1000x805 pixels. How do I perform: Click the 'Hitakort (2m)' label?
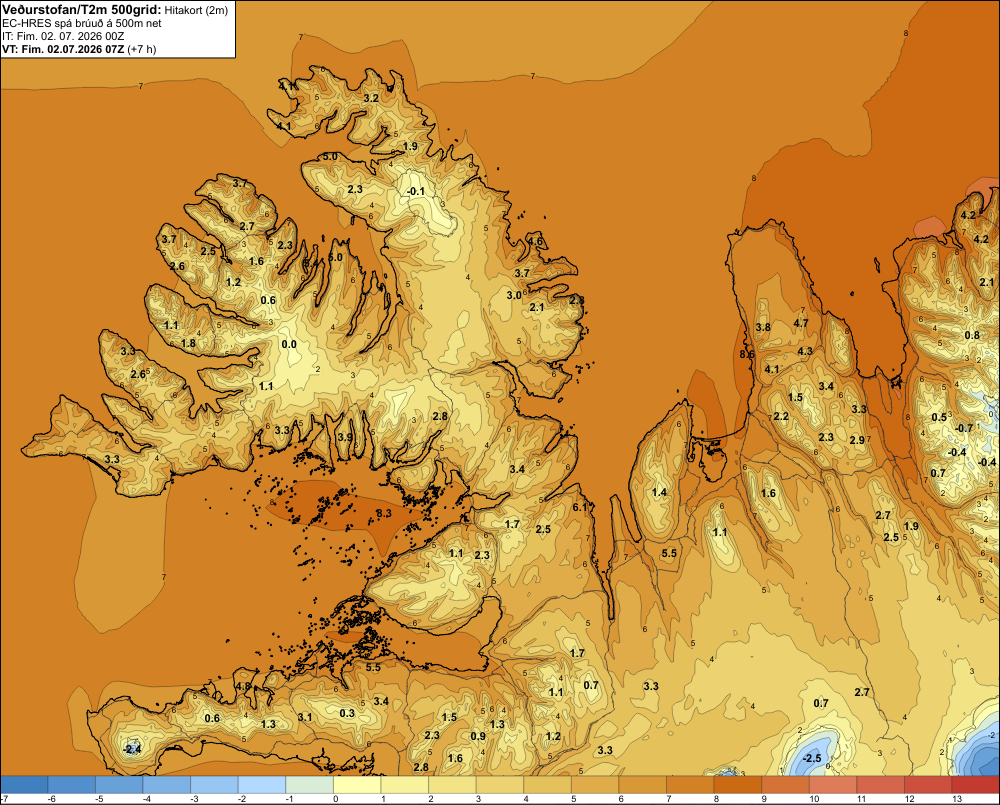point(196,10)
